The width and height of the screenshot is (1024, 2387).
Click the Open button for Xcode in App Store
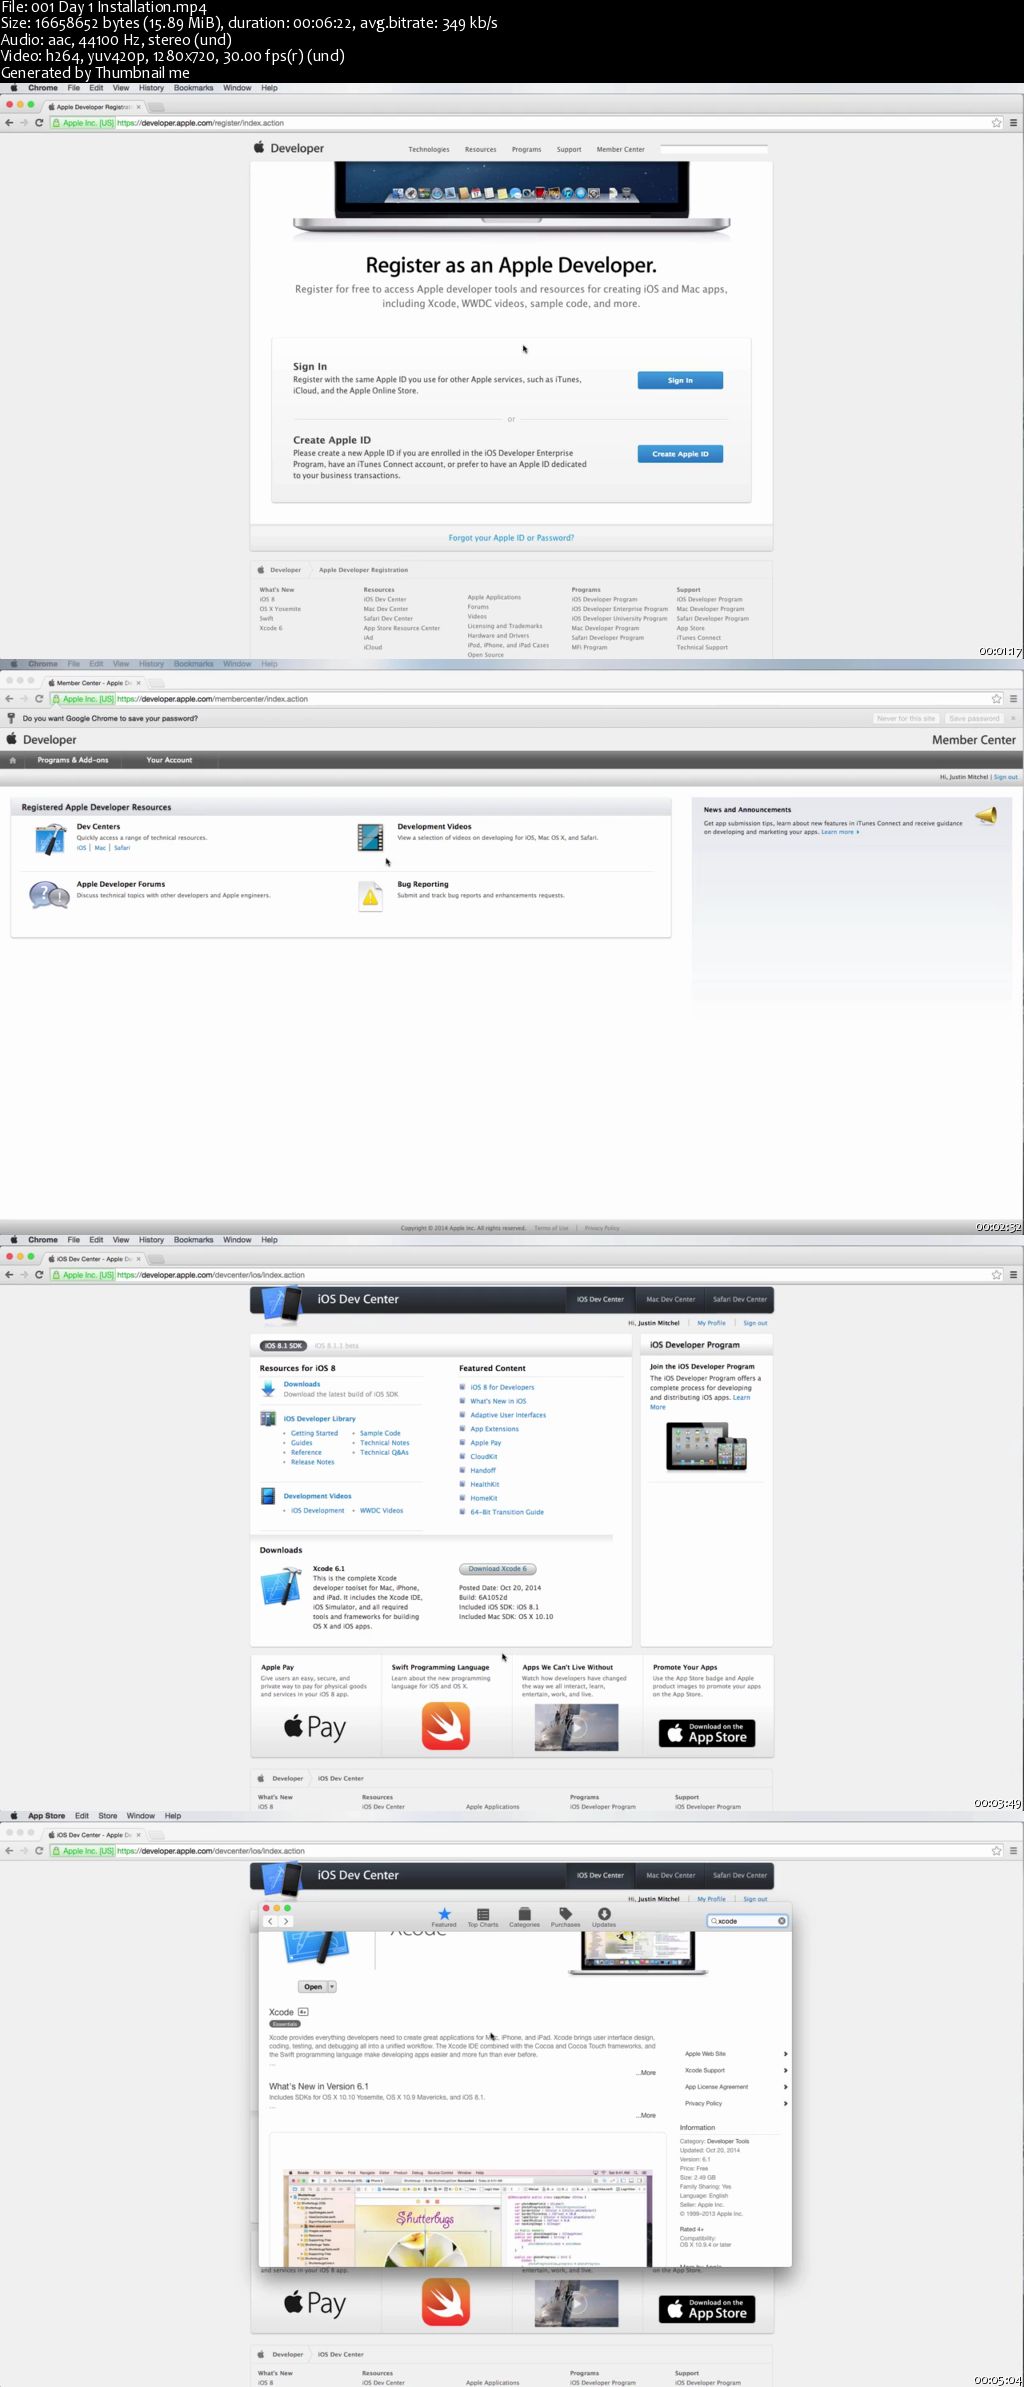click(313, 1987)
